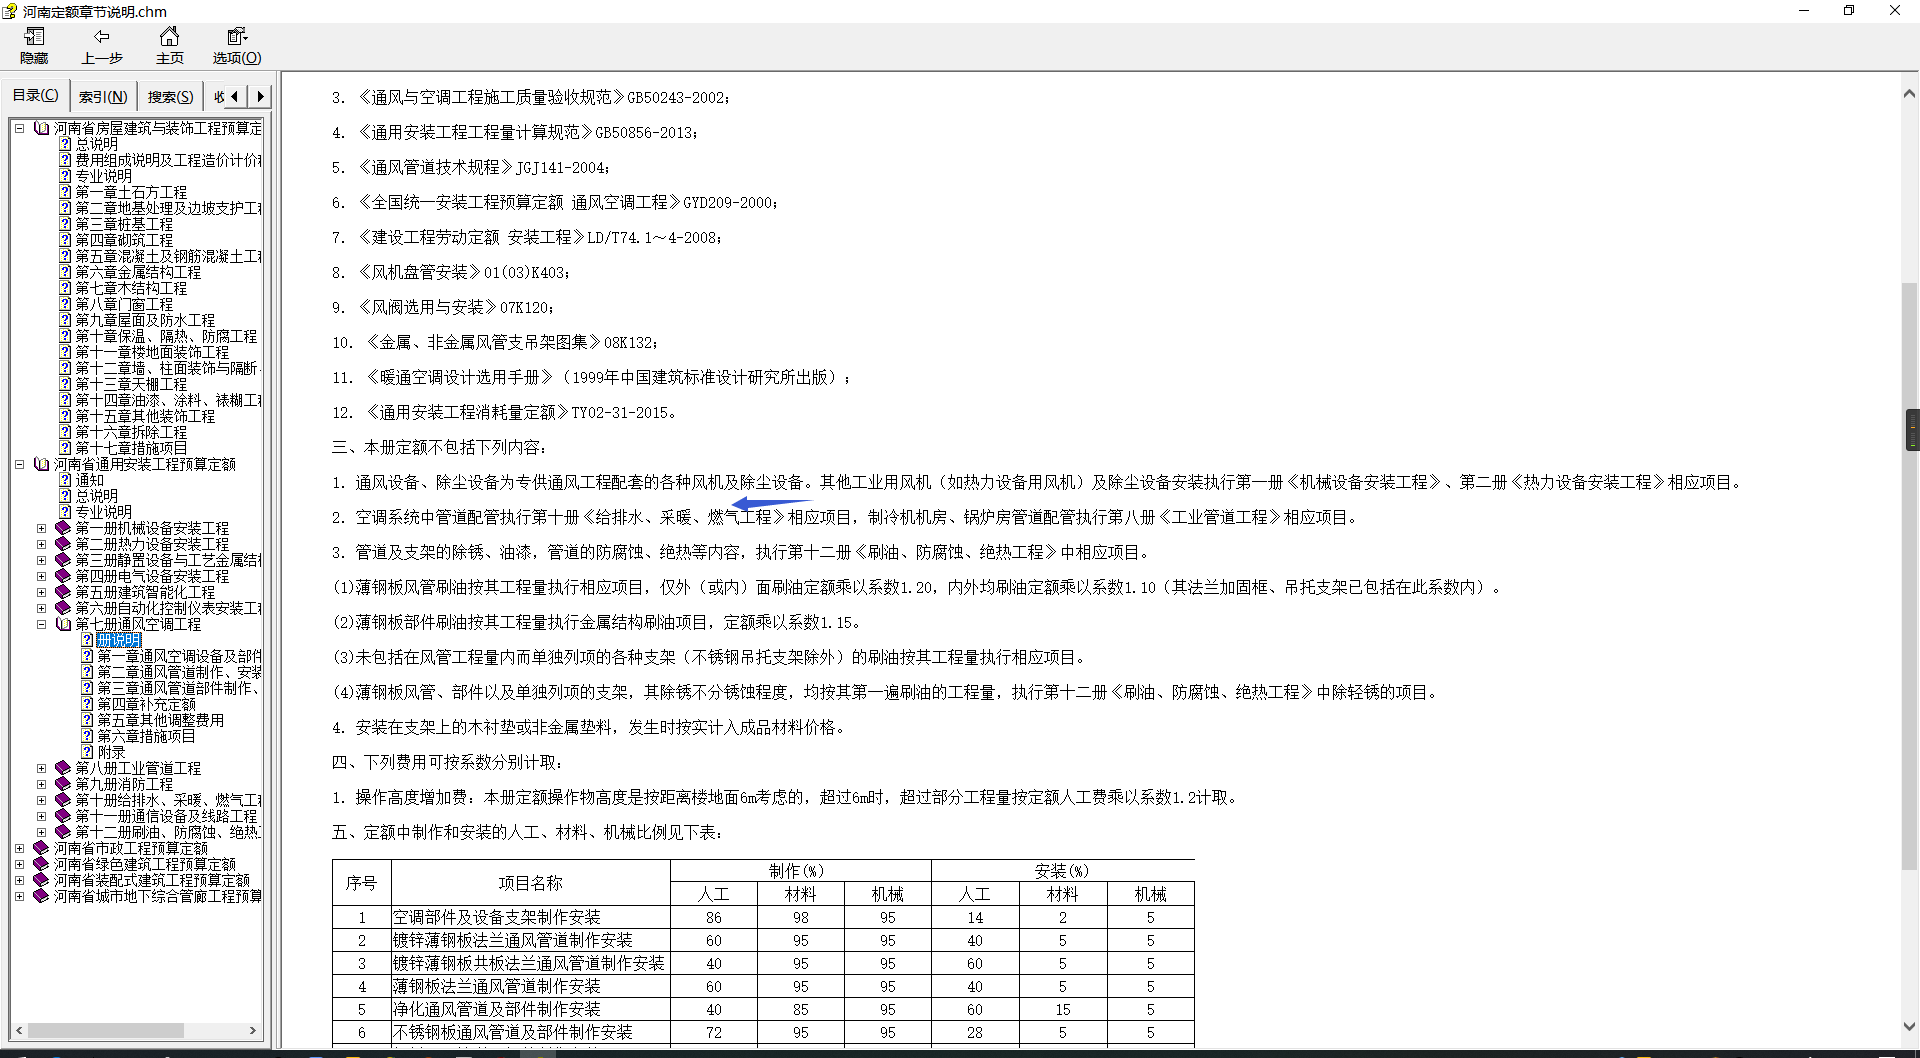This screenshot has width=1920, height=1058.
Task: Select the highlighted 册说明 topic
Action: coord(119,640)
